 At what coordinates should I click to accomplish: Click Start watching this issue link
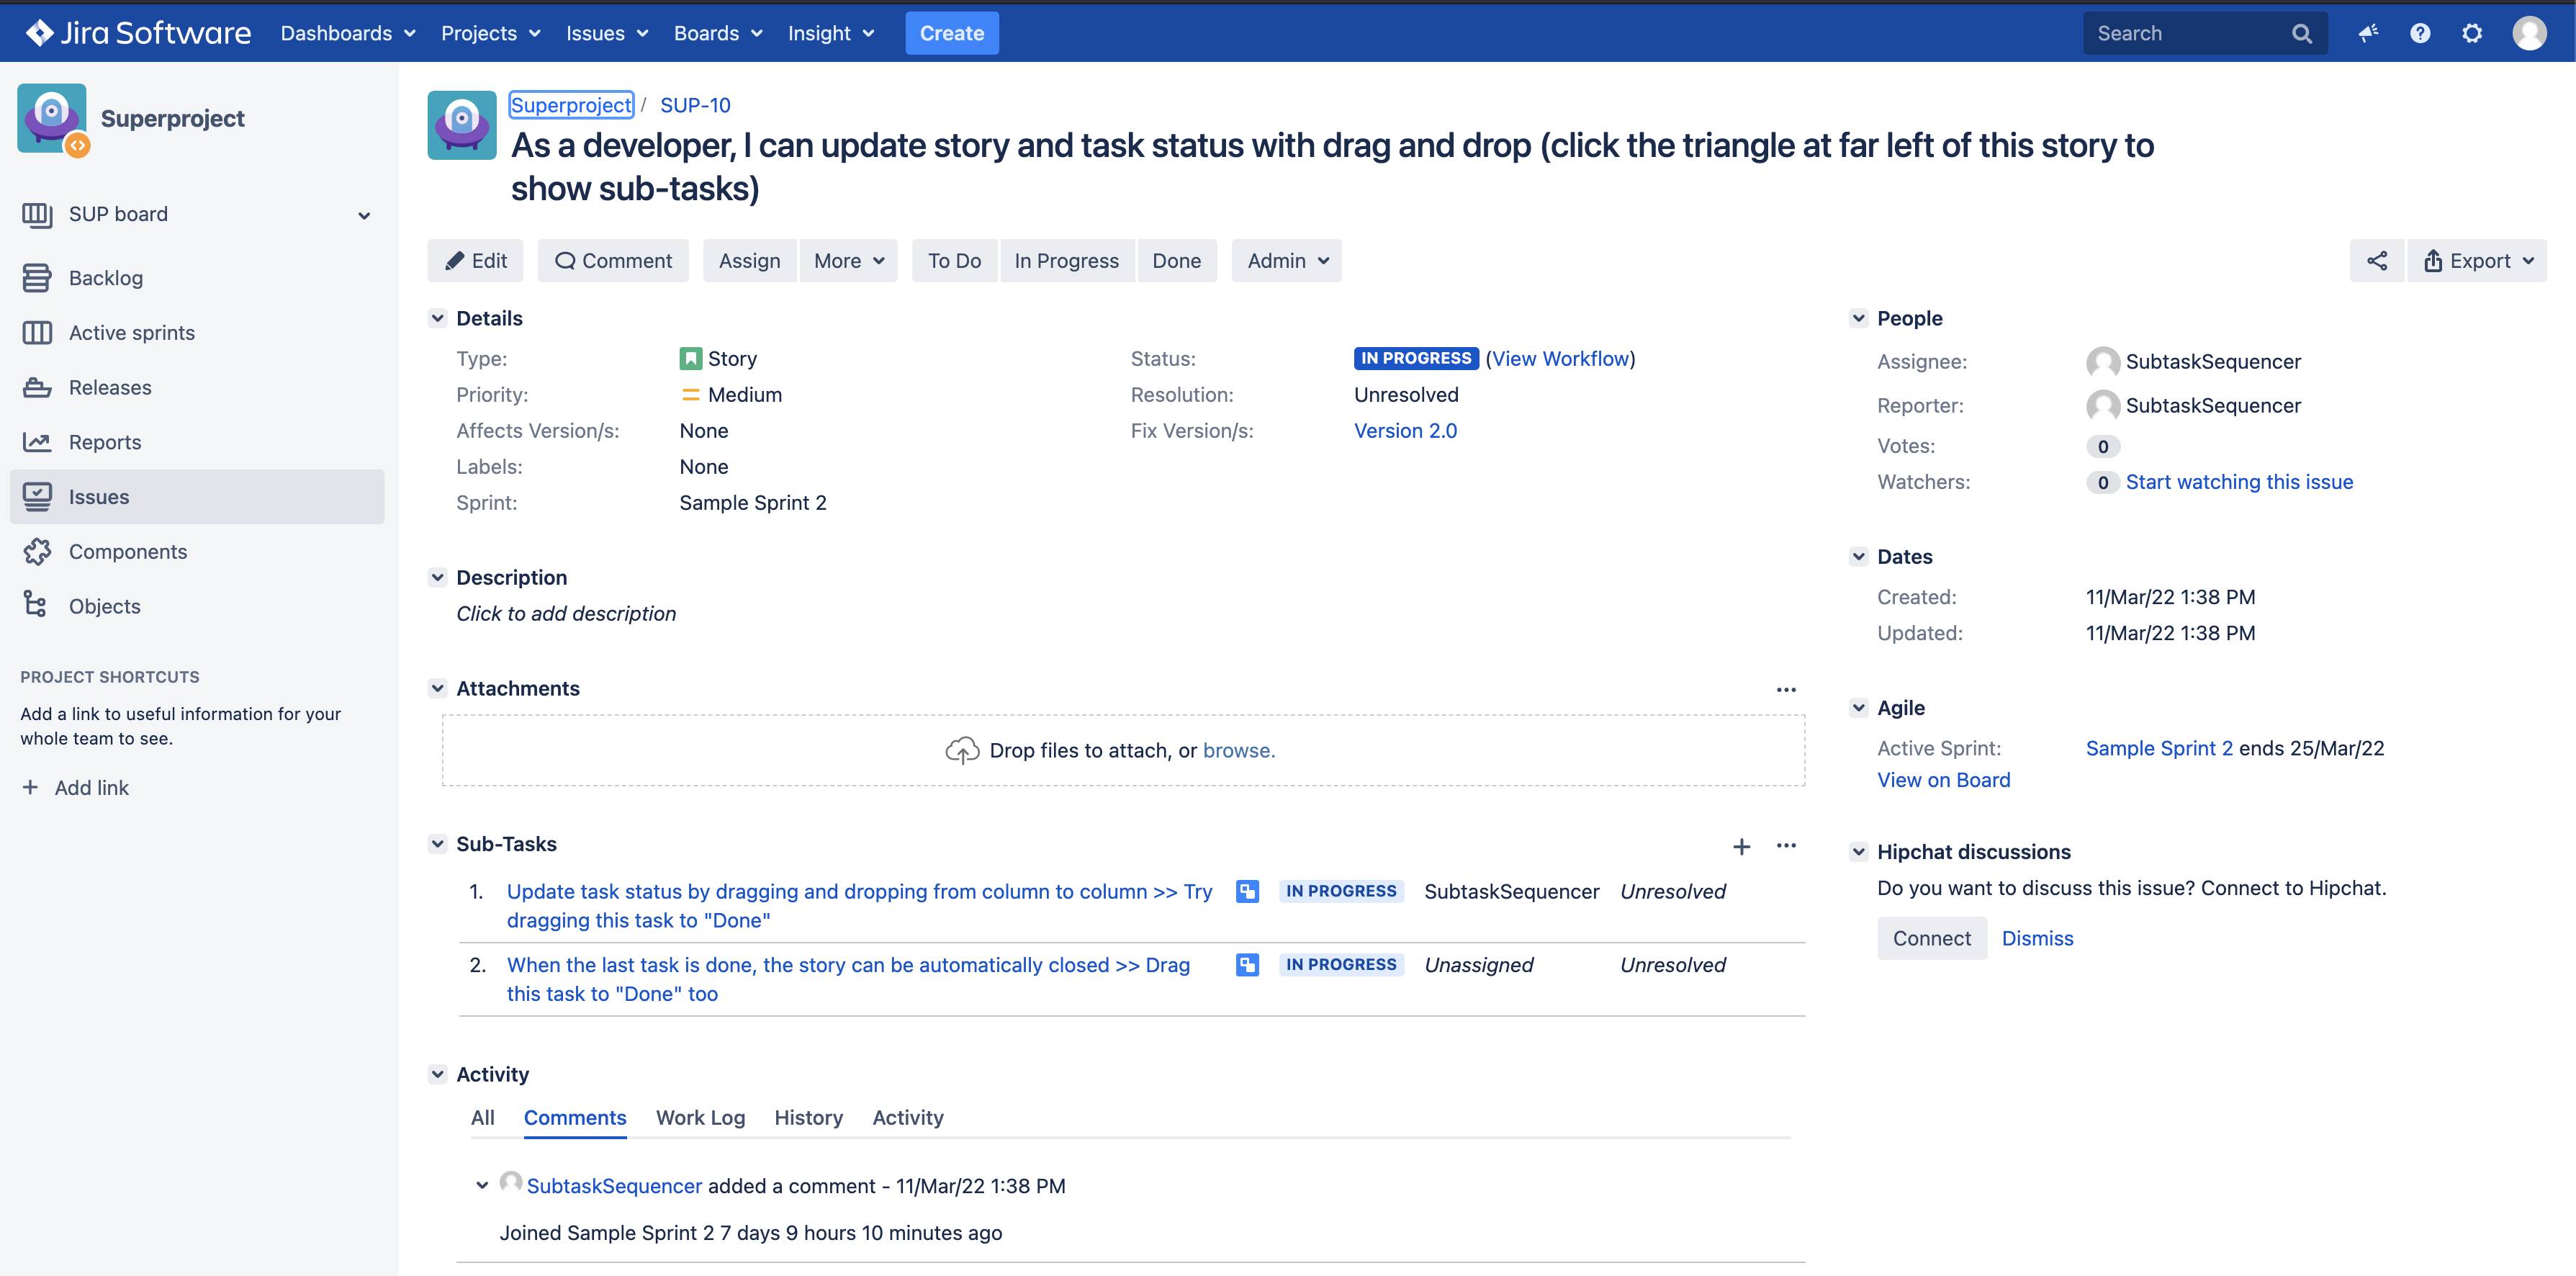[2238, 482]
